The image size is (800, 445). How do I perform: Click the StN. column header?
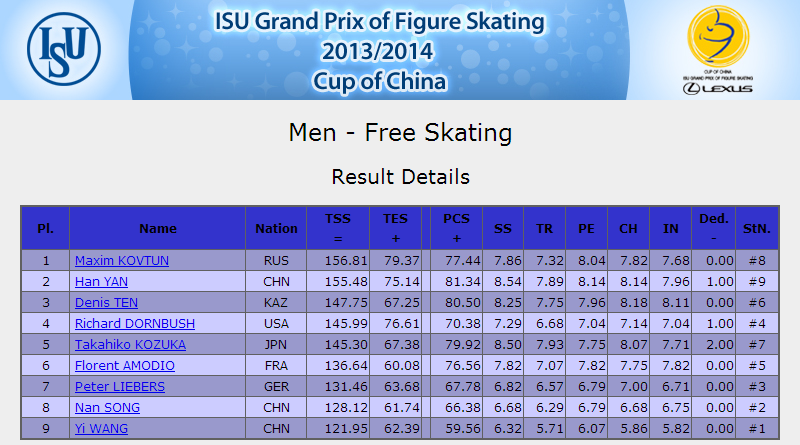[x=757, y=228]
